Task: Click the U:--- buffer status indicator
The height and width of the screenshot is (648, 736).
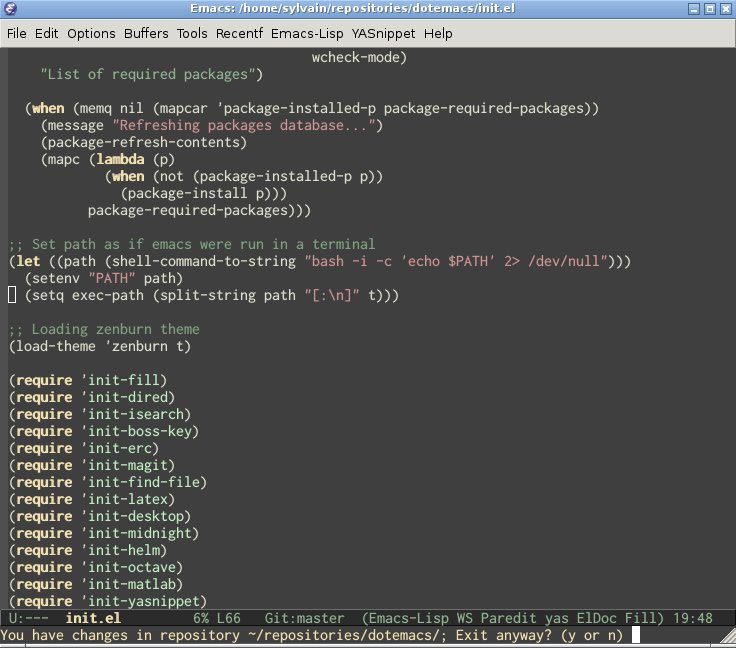Action: 28,618
